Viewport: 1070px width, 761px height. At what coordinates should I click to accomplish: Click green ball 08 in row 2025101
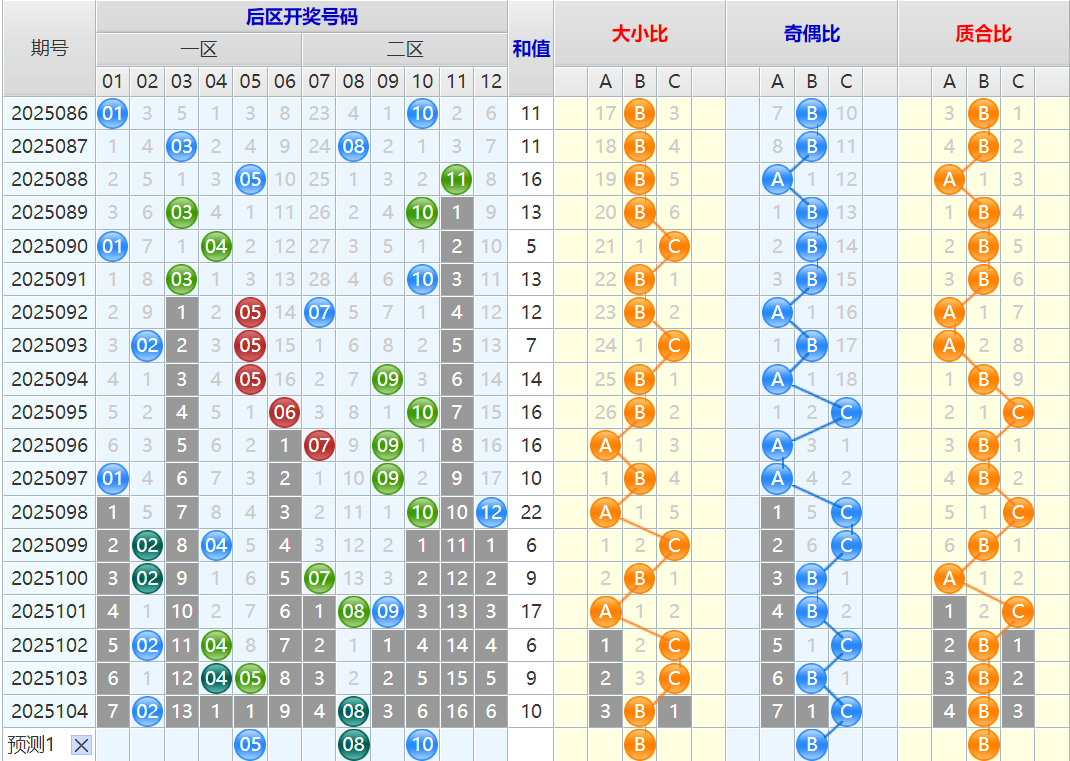pyautogui.click(x=353, y=611)
